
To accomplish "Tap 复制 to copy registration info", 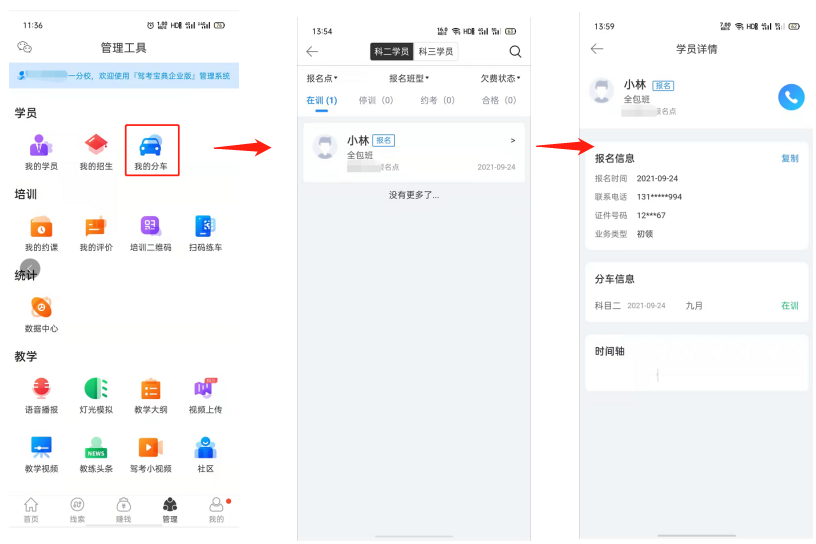I will pyautogui.click(x=789, y=158).
